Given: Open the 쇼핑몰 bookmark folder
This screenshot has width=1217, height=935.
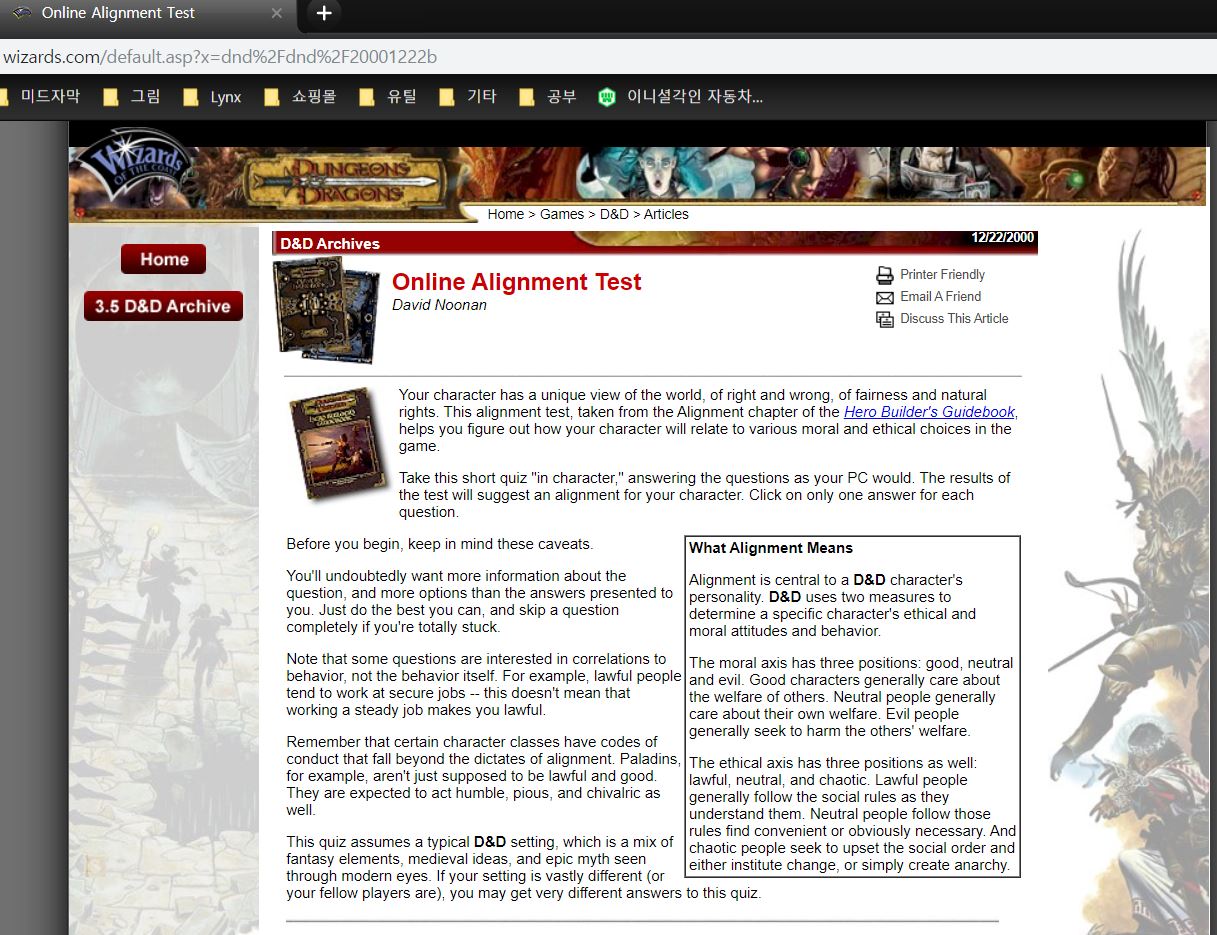Looking at the screenshot, I should click(x=300, y=97).
